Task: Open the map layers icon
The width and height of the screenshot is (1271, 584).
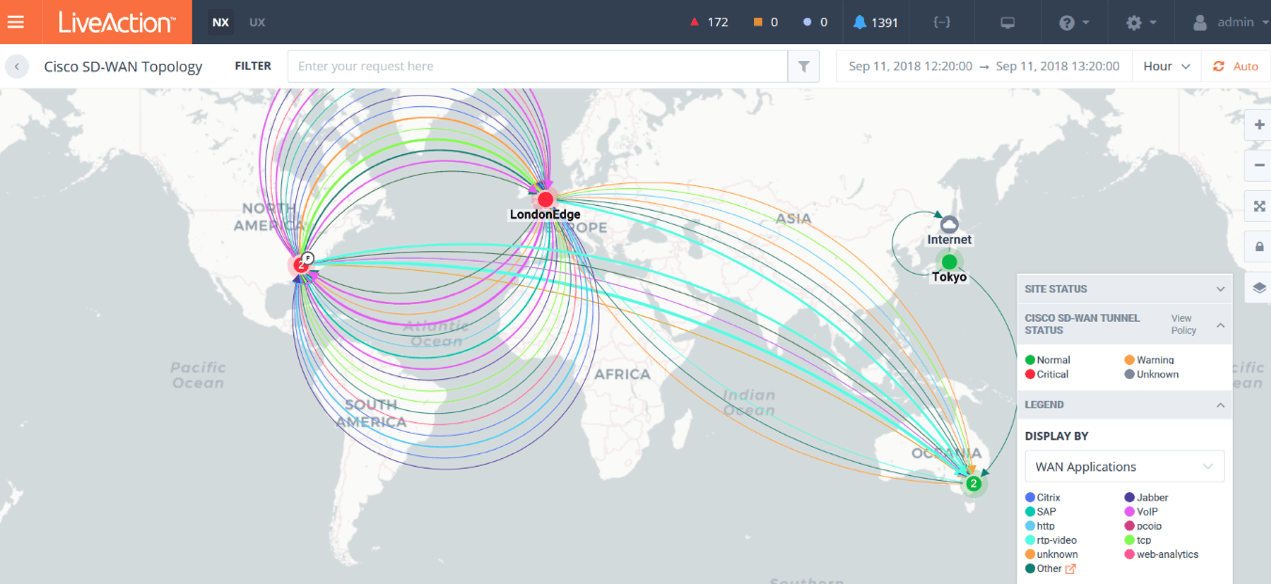Action: (x=1259, y=288)
